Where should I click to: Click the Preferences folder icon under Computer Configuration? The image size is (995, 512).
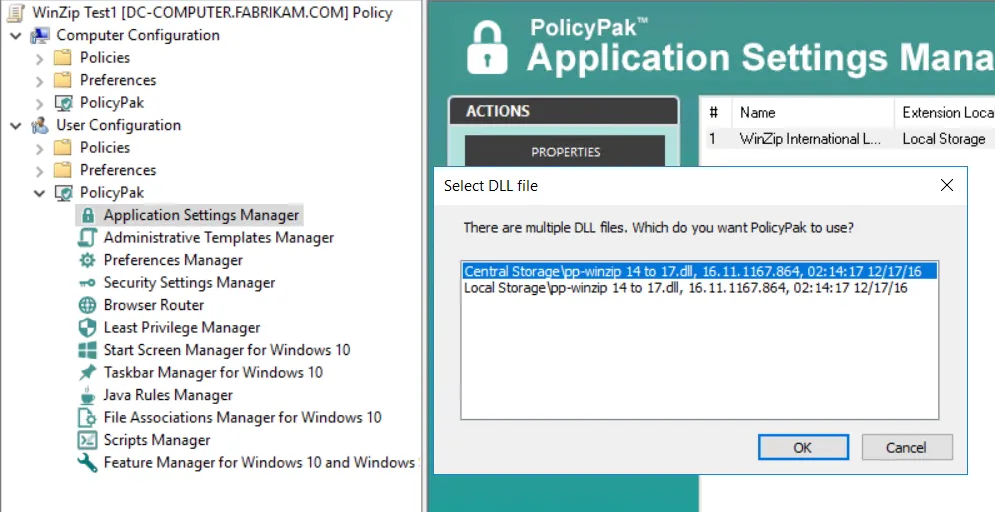pyautogui.click(x=63, y=81)
